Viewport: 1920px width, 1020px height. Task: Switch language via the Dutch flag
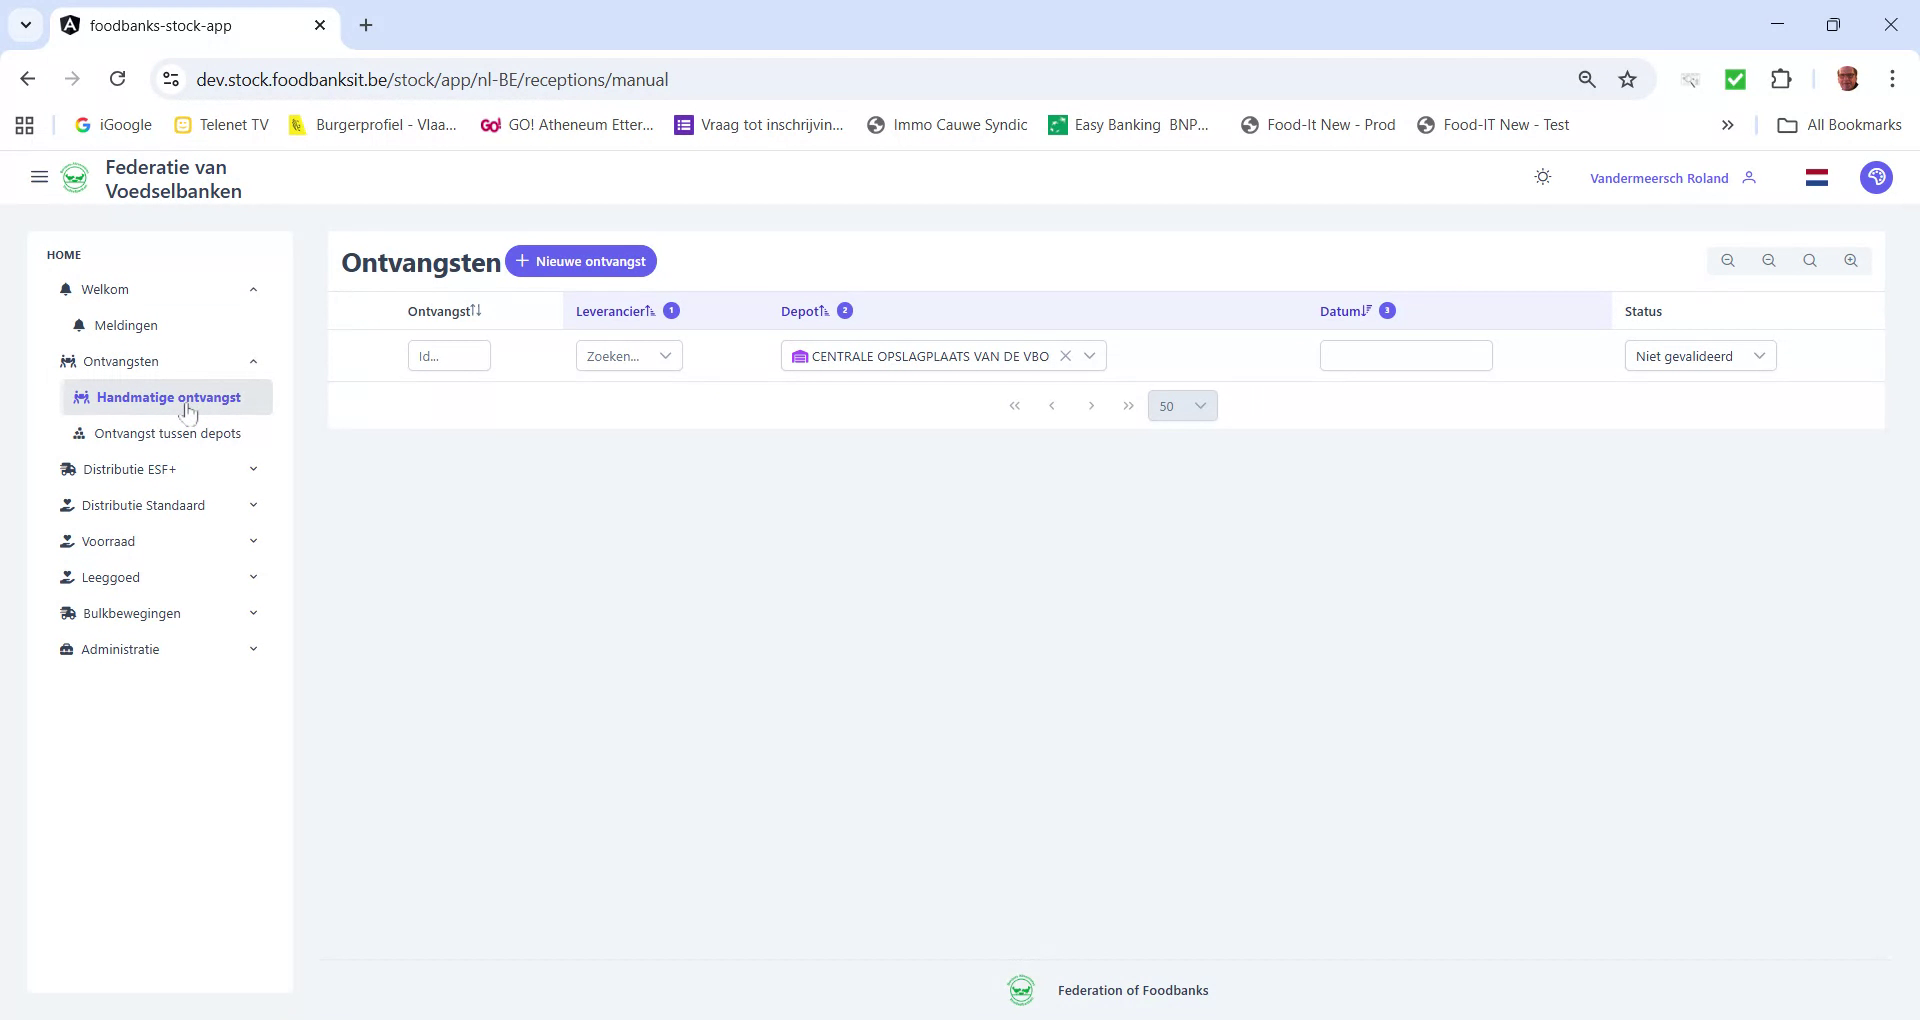coord(1817,177)
